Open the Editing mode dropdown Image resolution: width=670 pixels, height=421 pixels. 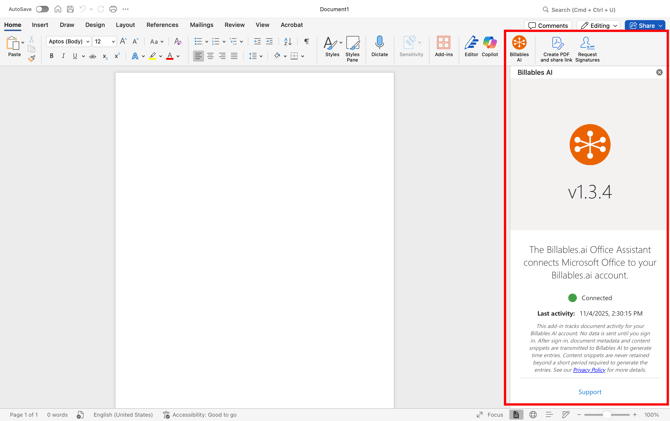pyautogui.click(x=599, y=25)
